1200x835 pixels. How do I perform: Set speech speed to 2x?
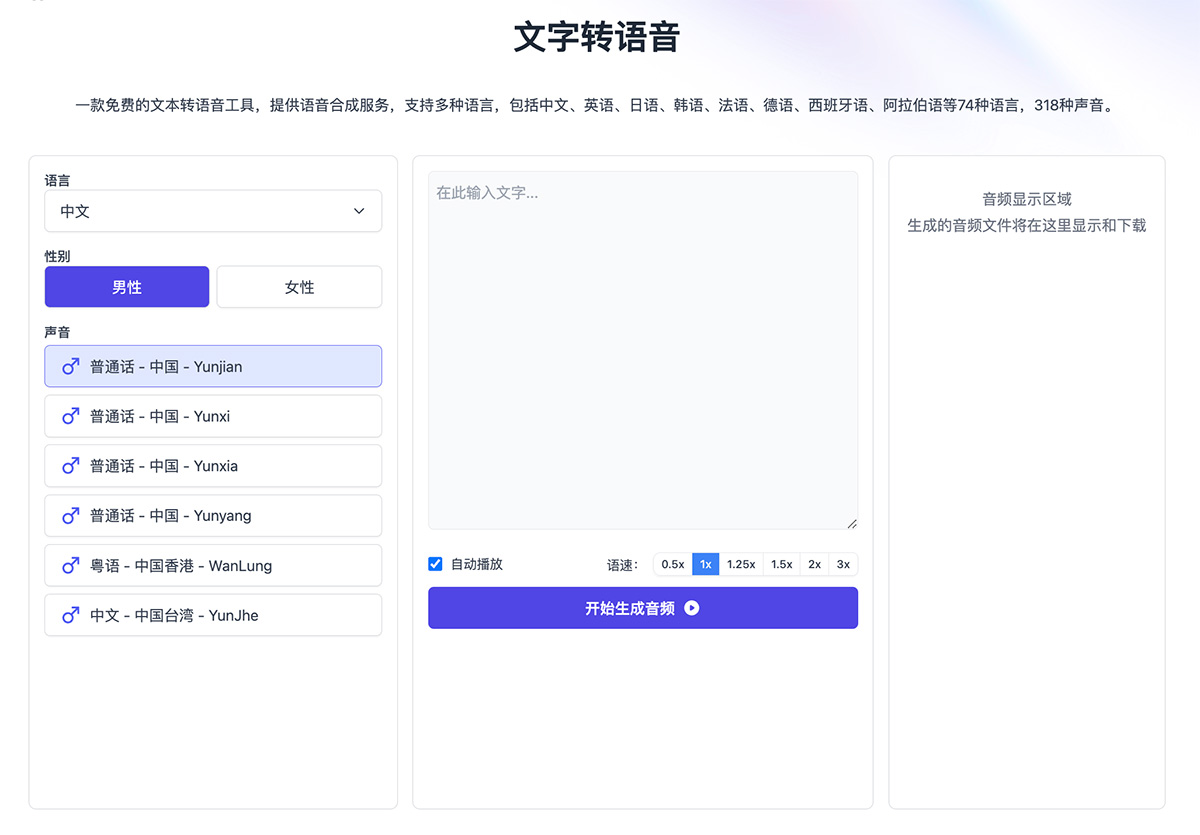[815, 564]
